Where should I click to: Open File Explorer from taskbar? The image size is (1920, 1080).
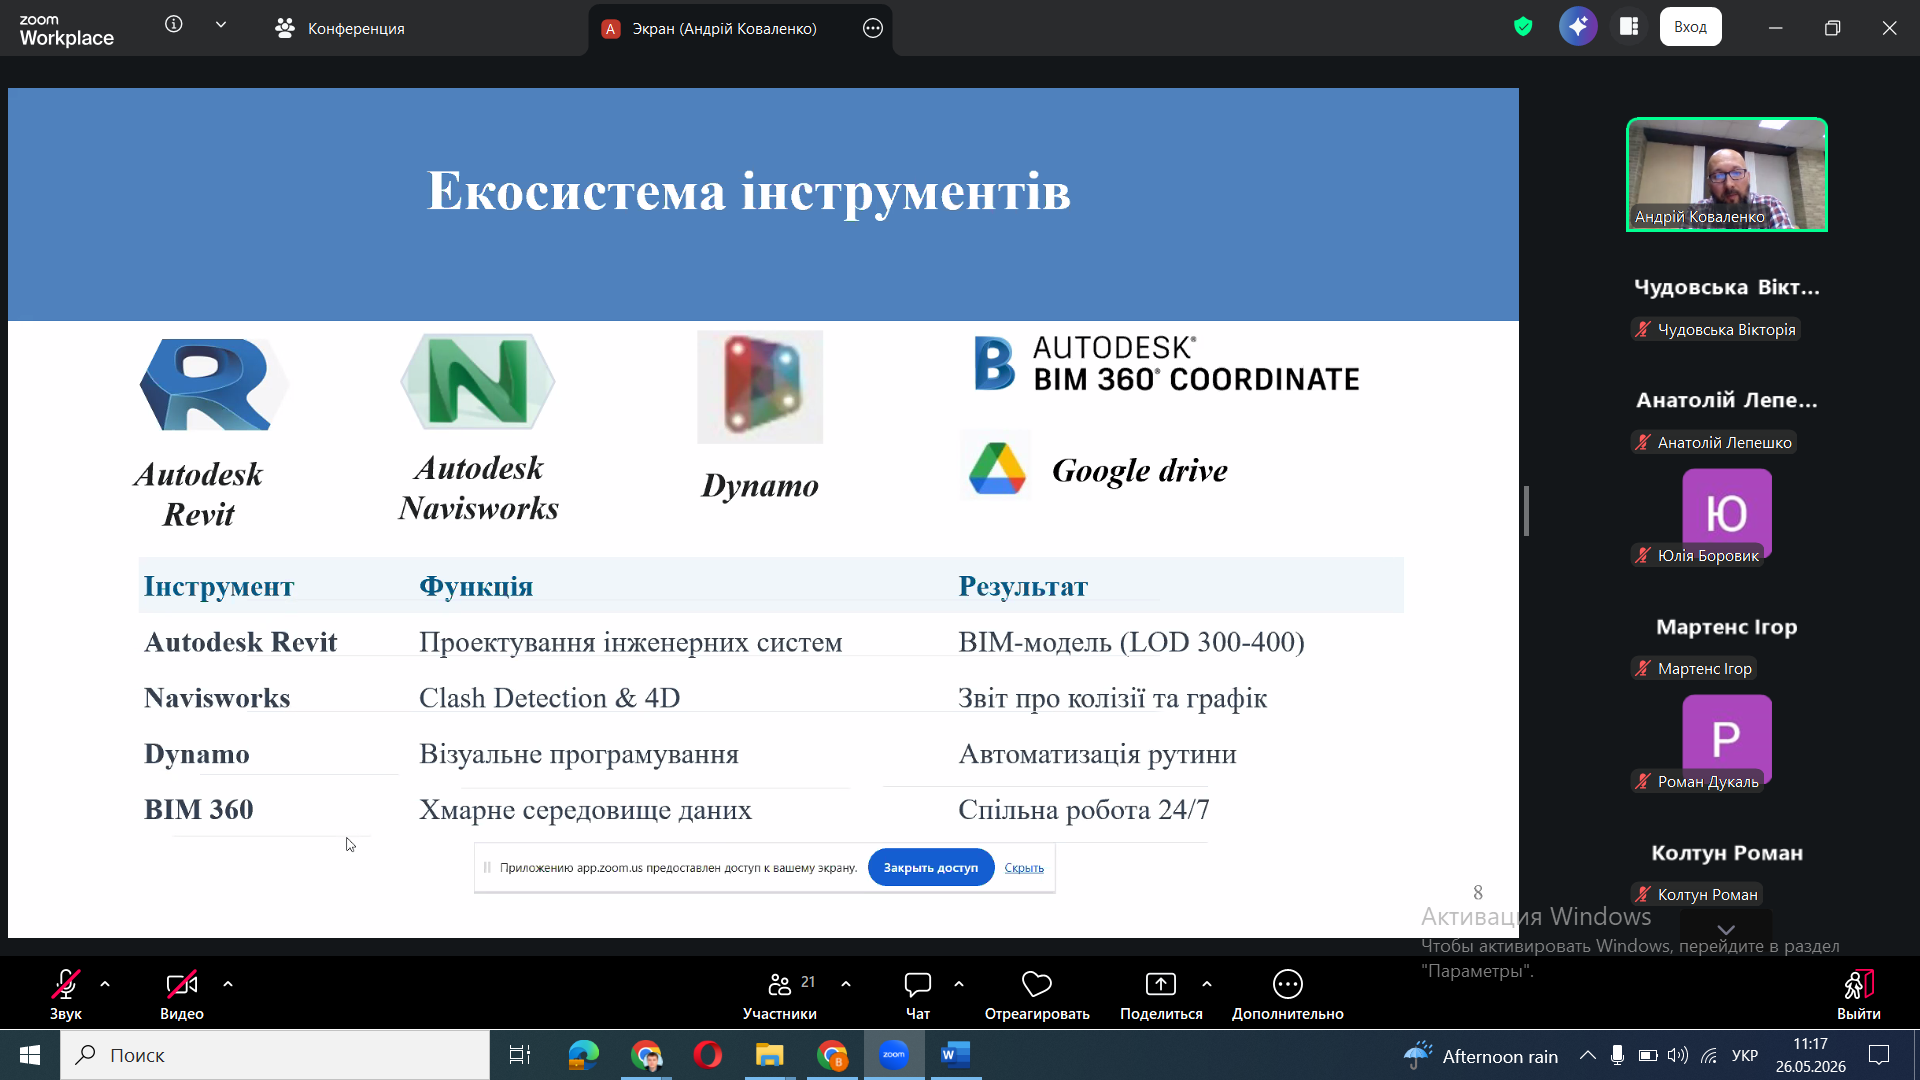point(769,1055)
